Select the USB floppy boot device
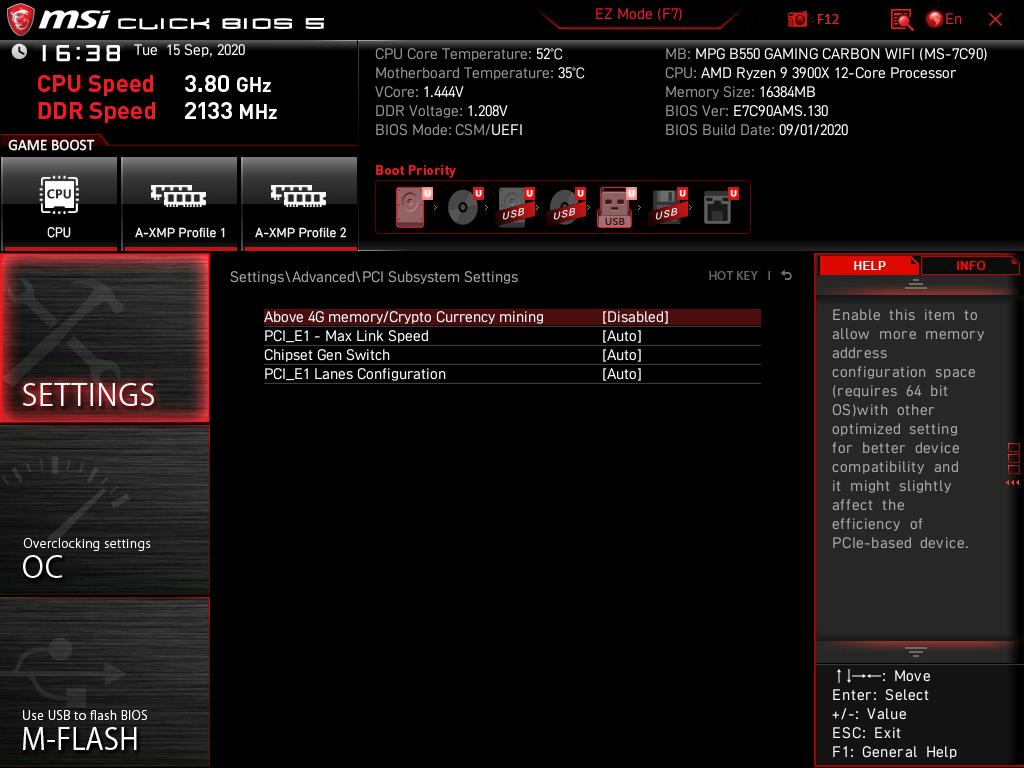 [x=669, y=207]
